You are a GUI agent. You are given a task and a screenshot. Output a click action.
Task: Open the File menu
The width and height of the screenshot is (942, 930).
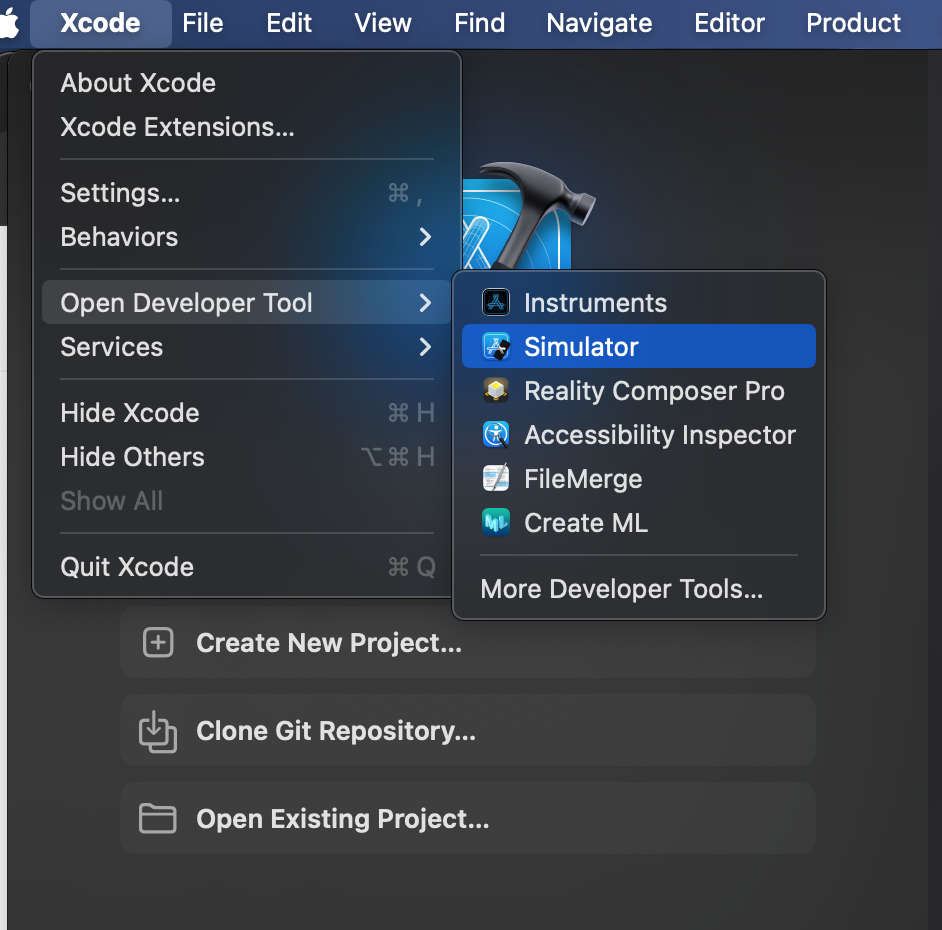(x=203, y=23)
